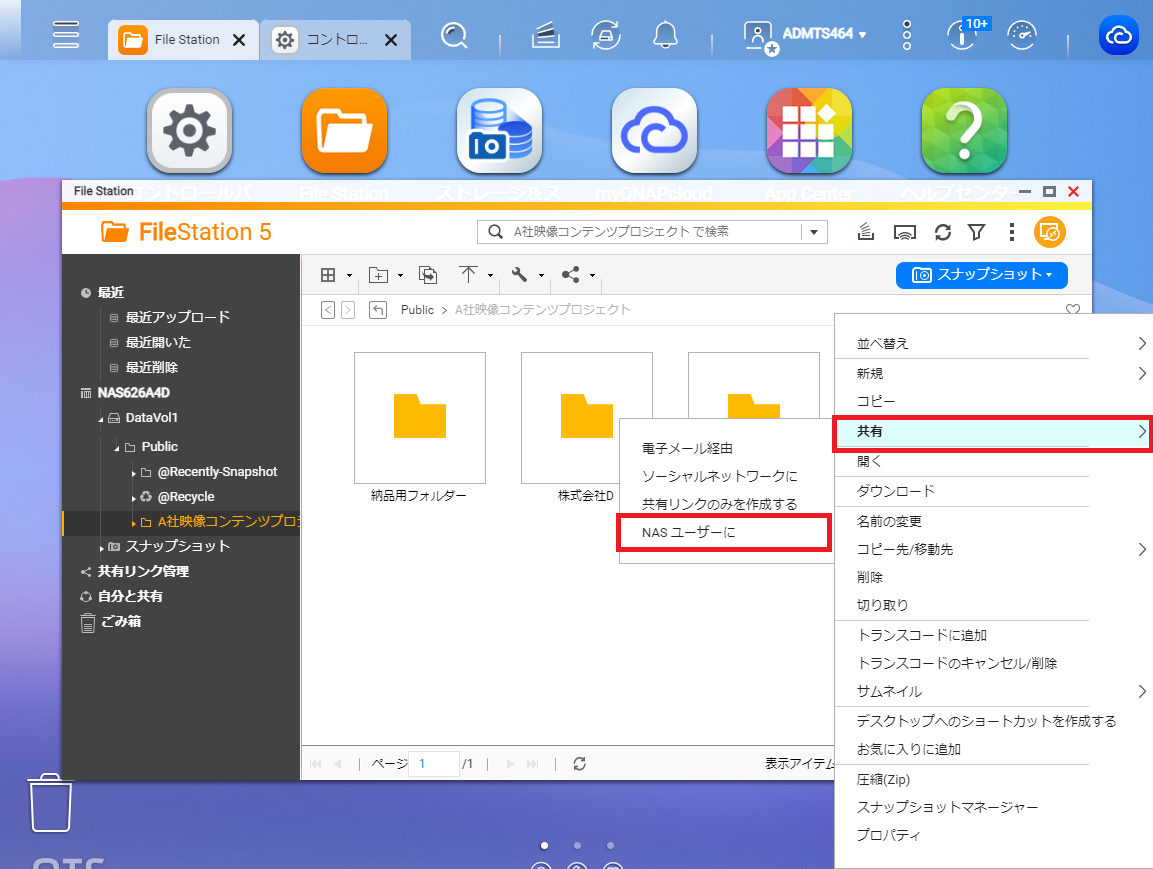Screen dimensions: 1153x869
Task: Click Public in the breadcrumb path
Action: coord(417,310)
